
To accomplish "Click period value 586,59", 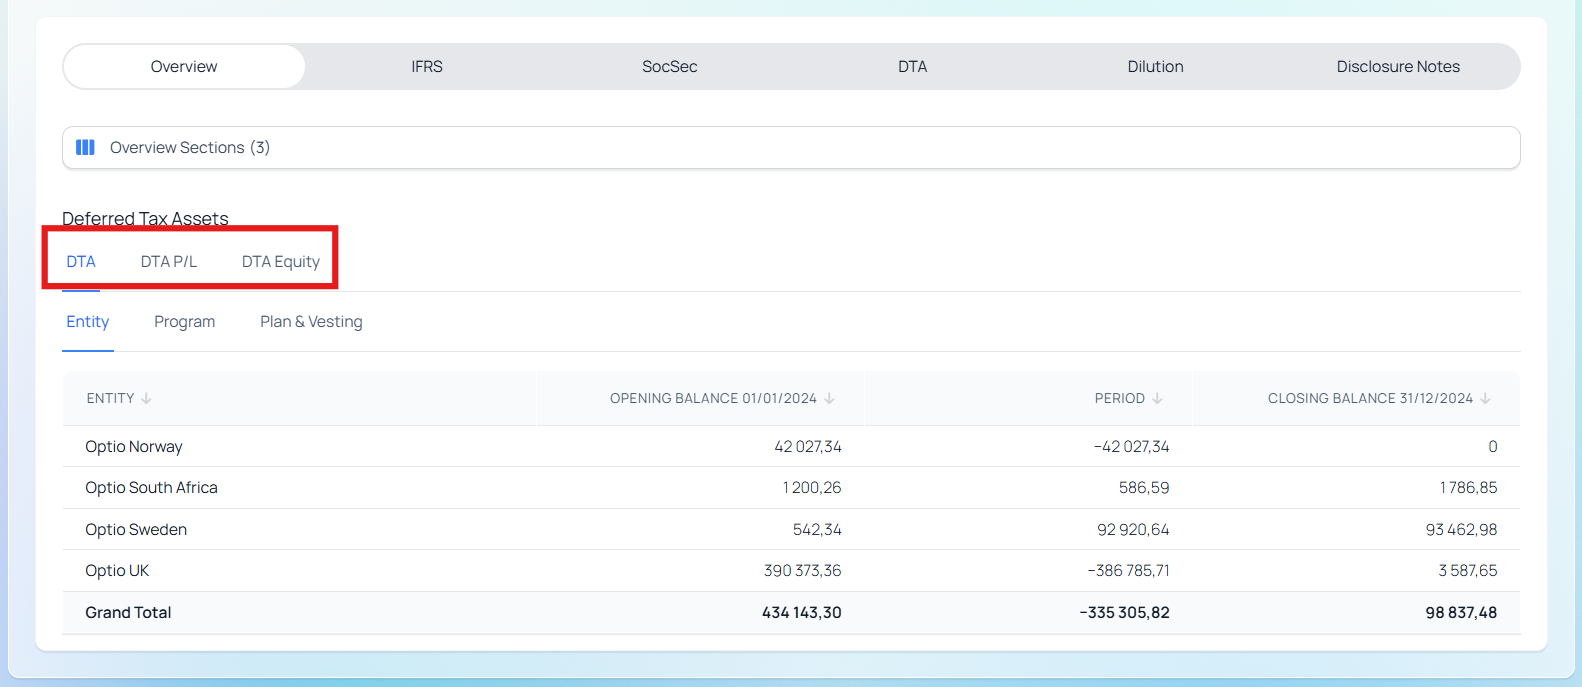I will point(1144,487).
